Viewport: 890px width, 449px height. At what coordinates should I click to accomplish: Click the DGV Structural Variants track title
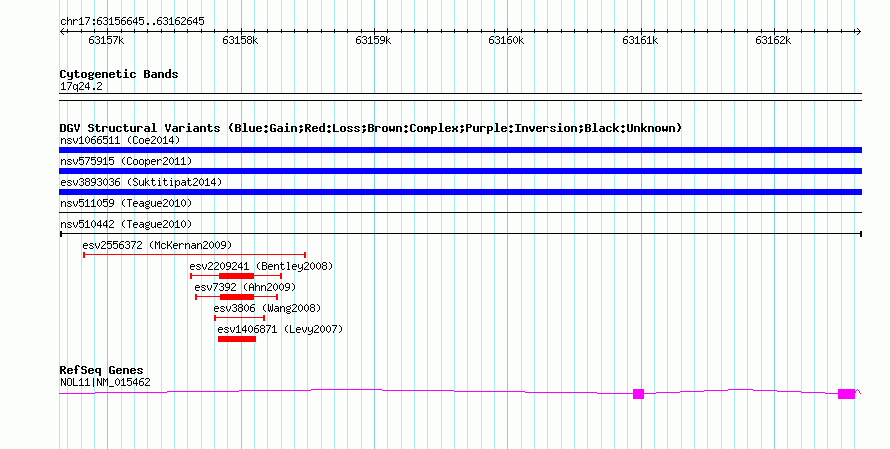tap(371, 128)
